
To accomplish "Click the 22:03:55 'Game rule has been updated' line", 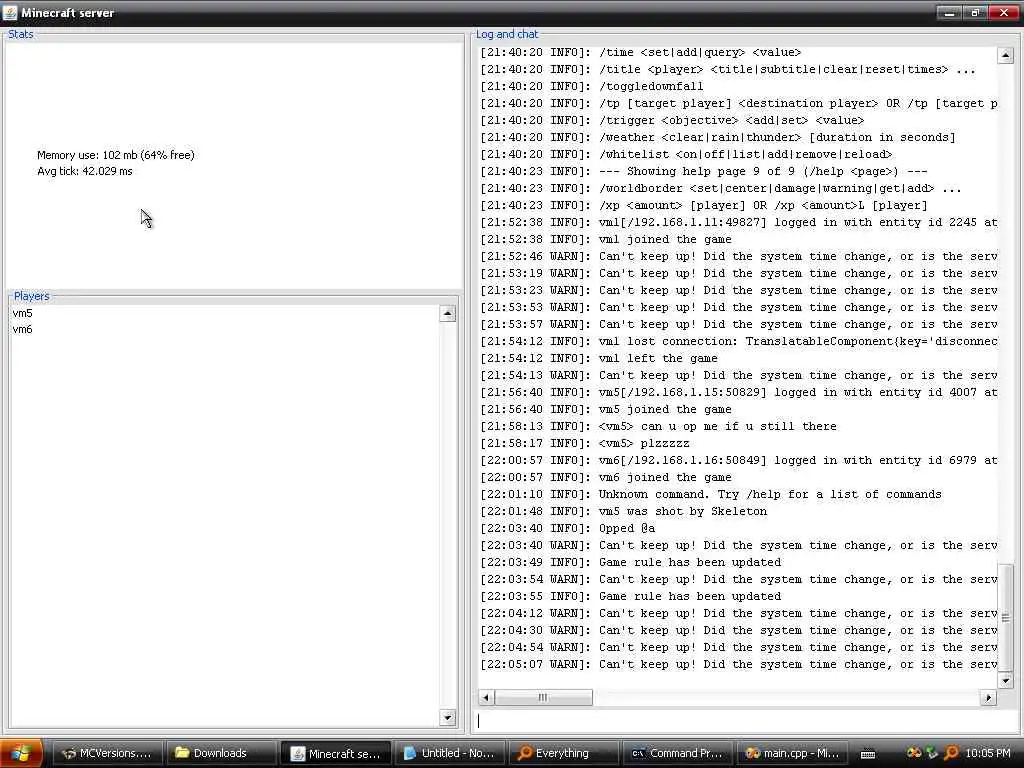I will [x=630, y=596].
